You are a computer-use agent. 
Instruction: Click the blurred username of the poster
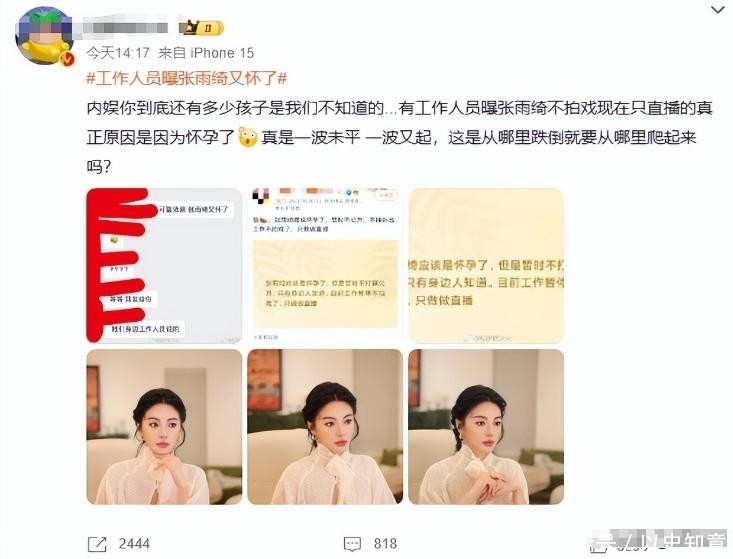pos(125,28)
